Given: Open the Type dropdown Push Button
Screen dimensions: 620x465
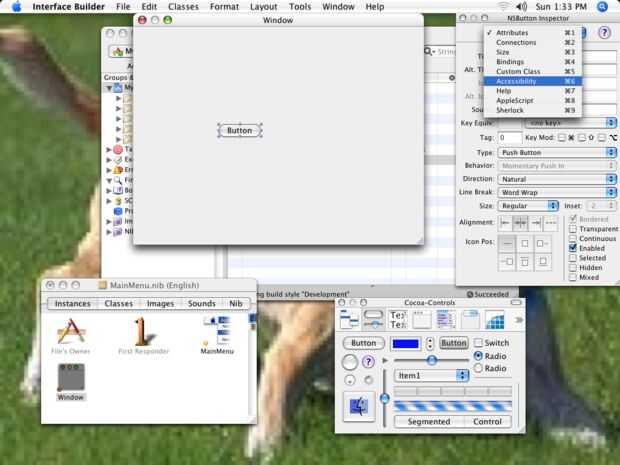Looking at the screenshot, I should point(557,153).
